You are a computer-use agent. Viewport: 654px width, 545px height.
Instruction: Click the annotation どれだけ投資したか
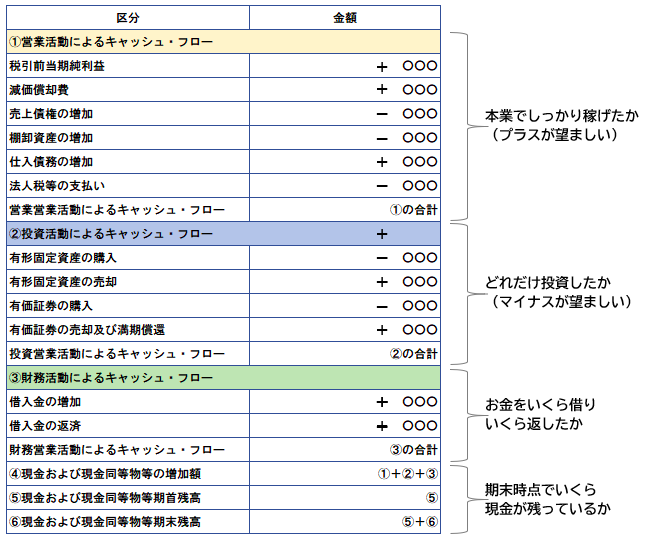548,283
